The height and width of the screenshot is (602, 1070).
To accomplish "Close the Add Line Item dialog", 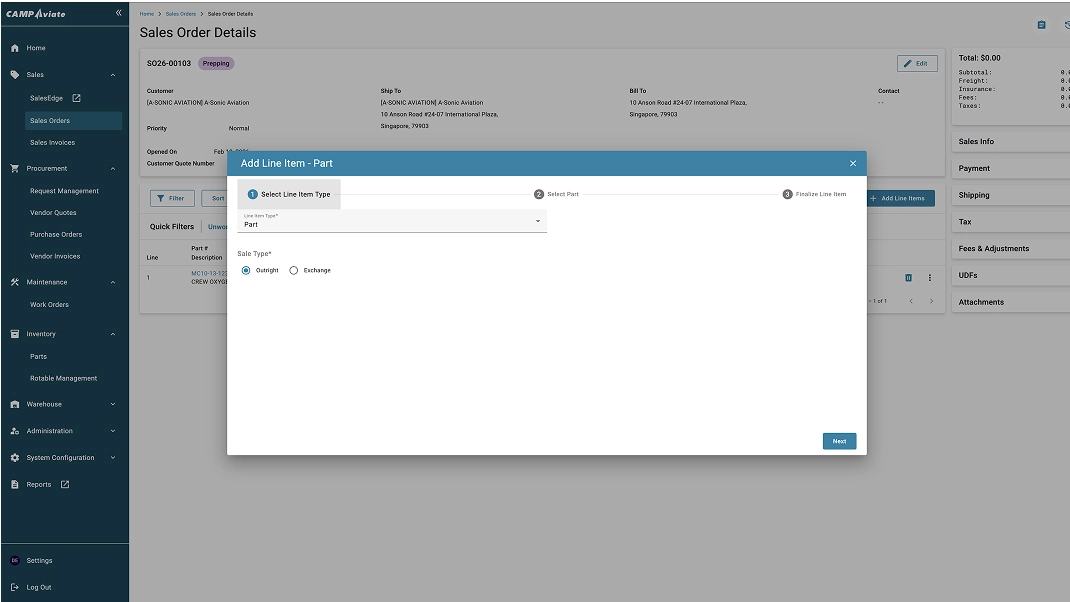I will (x=853, y=163).
